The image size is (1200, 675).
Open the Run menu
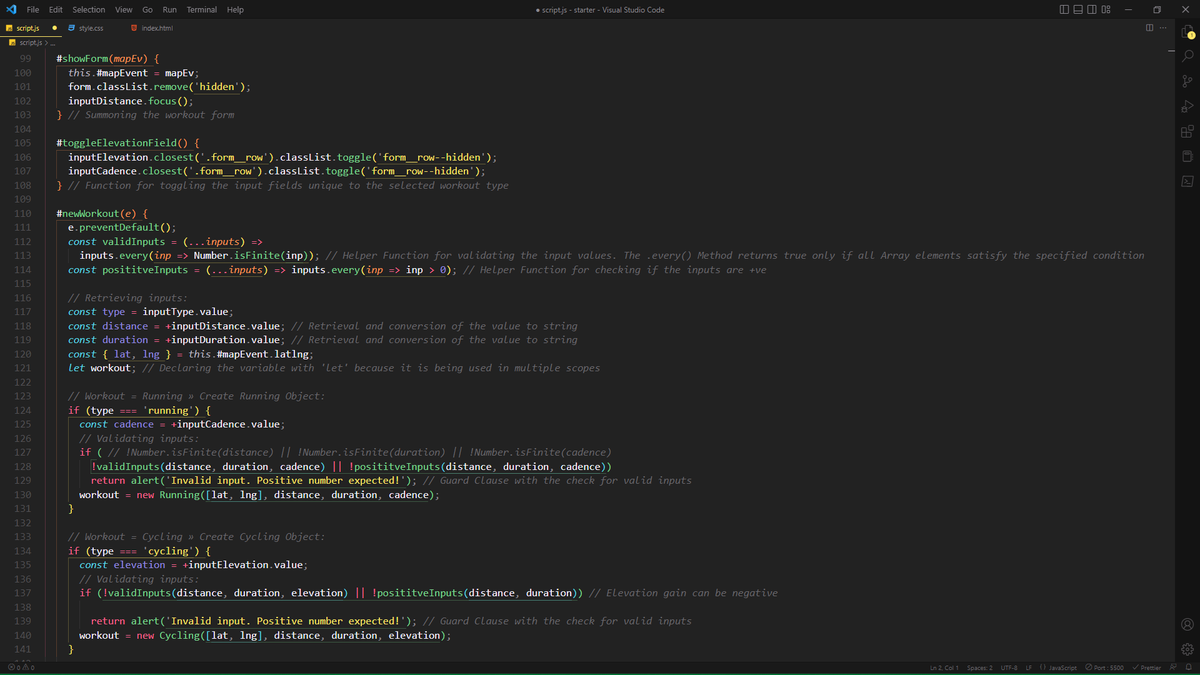(170, 10)
